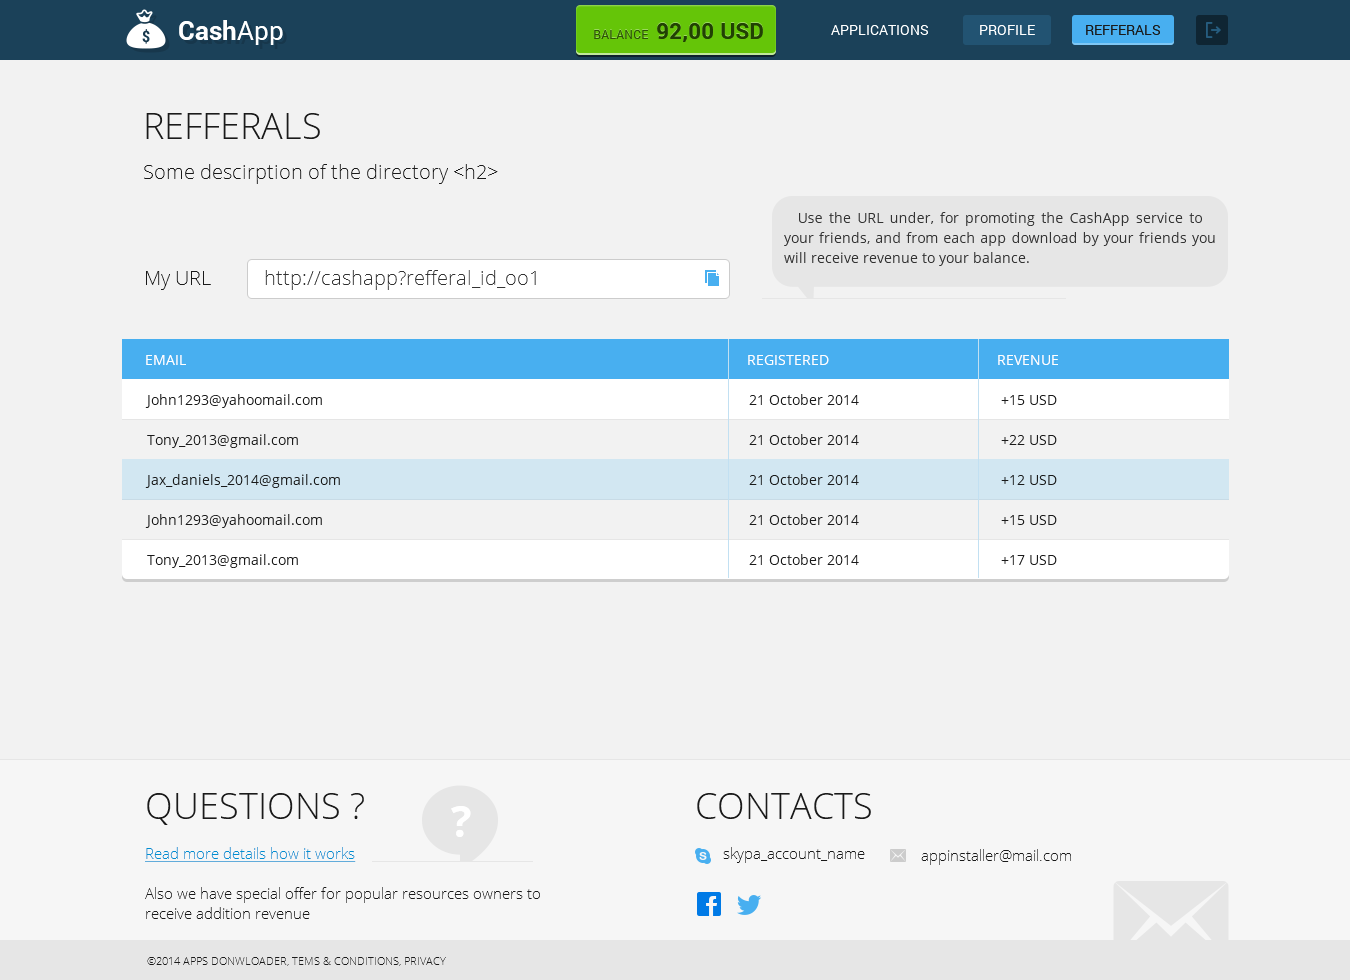1350x980 pixels.
Task: Open the Twitter profile icon
Action: (x=749, y=905)
